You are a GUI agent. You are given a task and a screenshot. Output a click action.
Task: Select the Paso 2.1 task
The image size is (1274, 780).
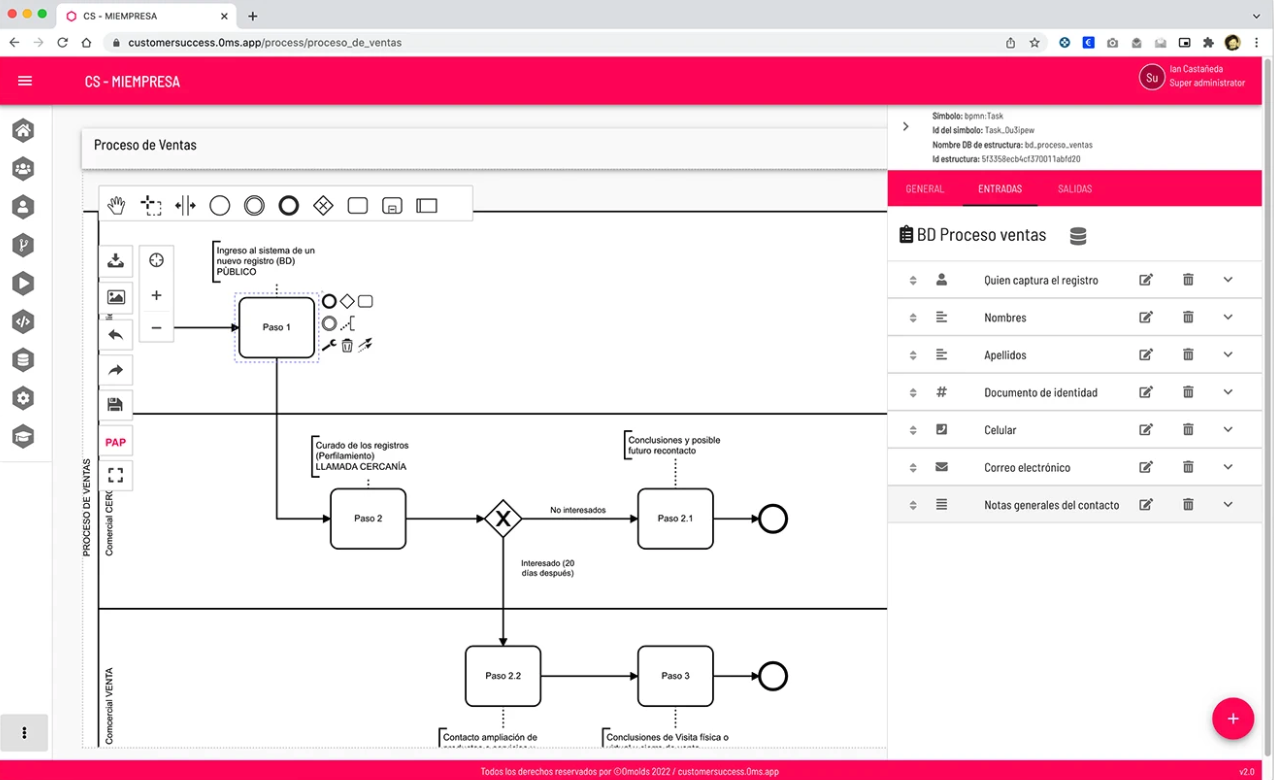(x=675, y=518)
